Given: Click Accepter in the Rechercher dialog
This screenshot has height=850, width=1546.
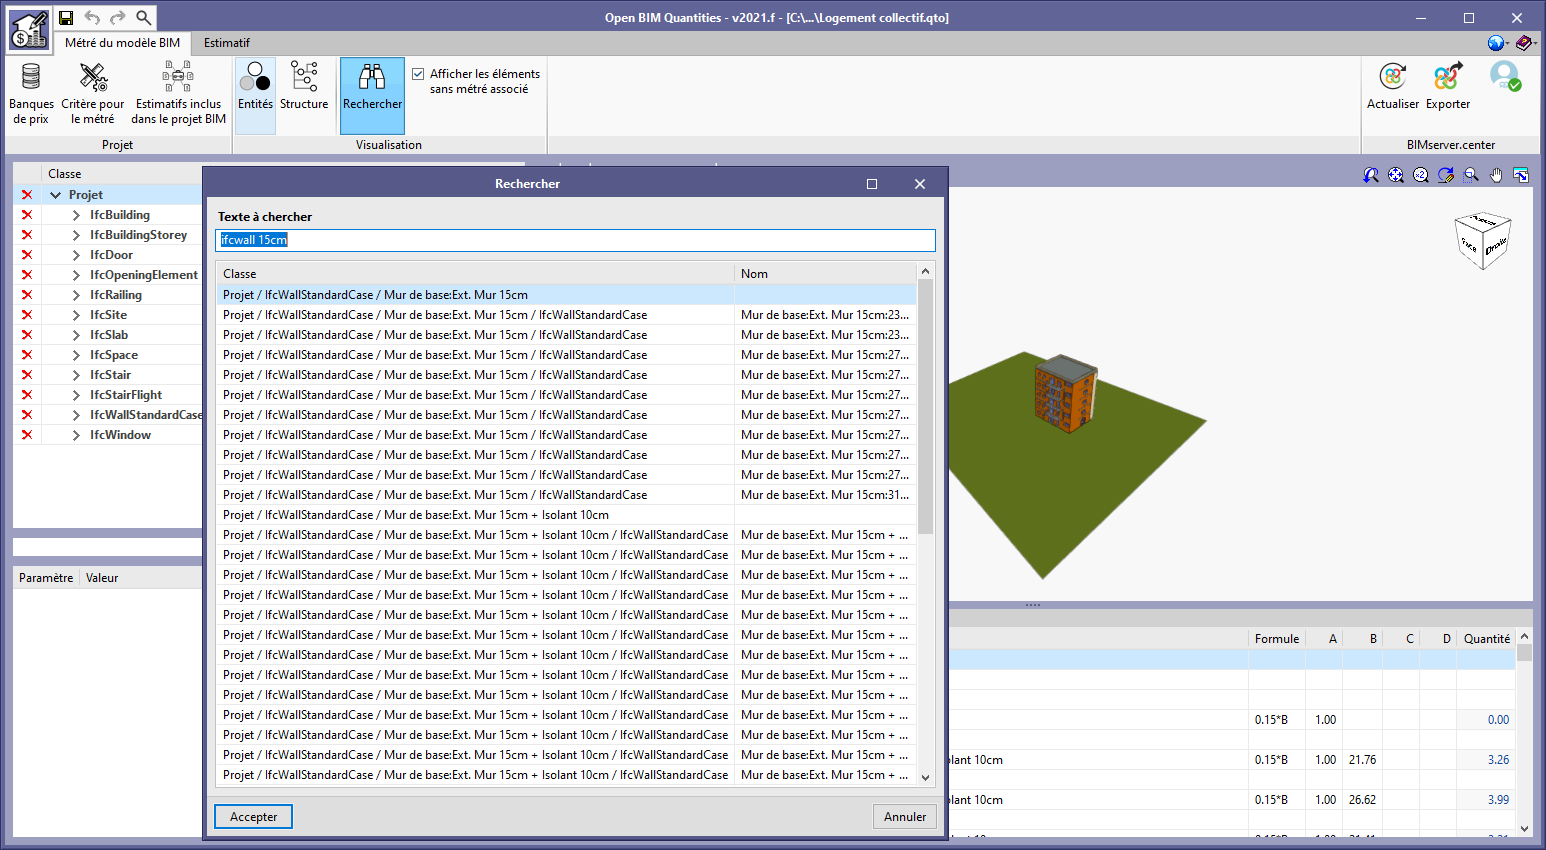Looking at the screenshot, I should point(254,817).
